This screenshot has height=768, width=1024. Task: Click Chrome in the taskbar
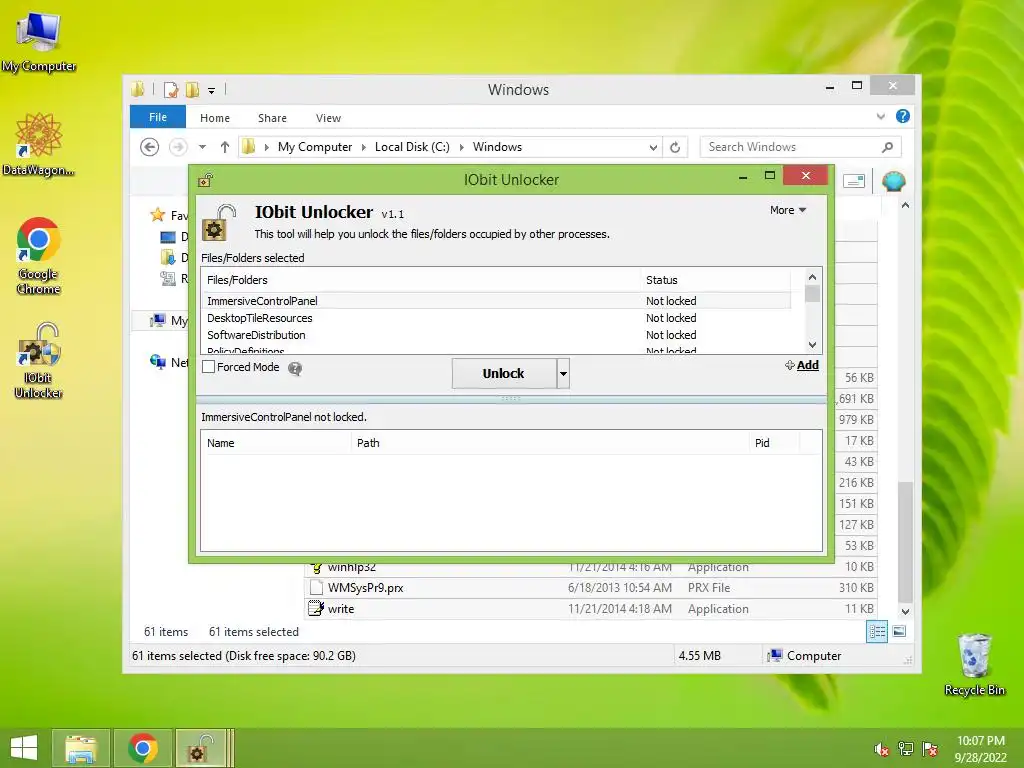[143, 748]
